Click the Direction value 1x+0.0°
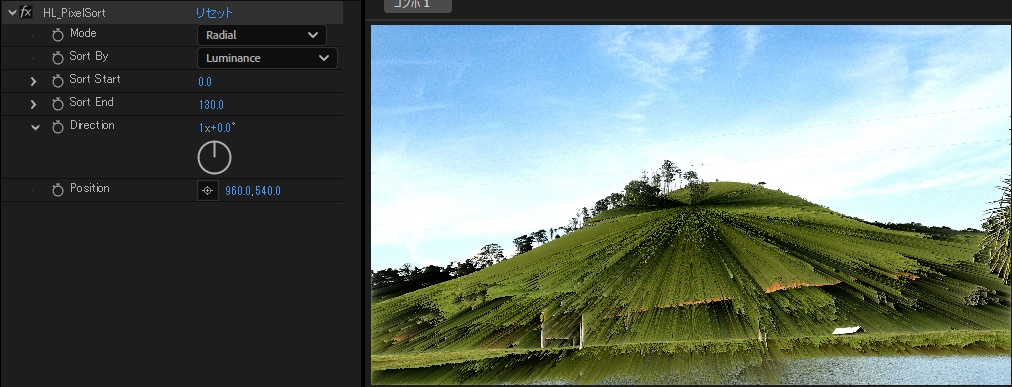Screen dimensions: 1012x387 click(x=217, y=128)
